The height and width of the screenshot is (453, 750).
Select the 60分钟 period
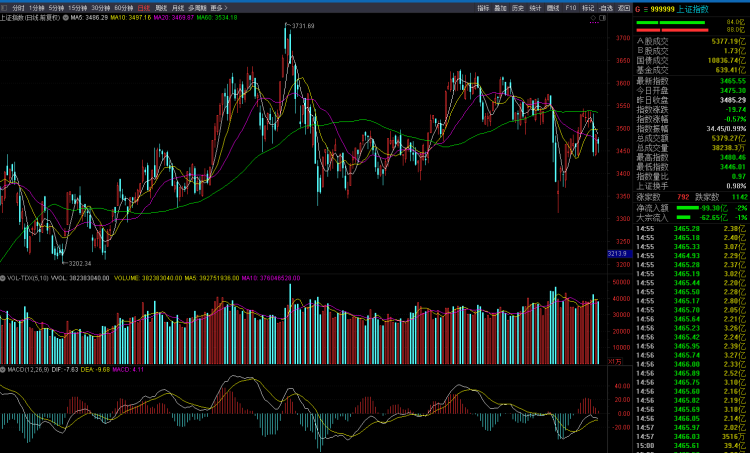(123, 8)
